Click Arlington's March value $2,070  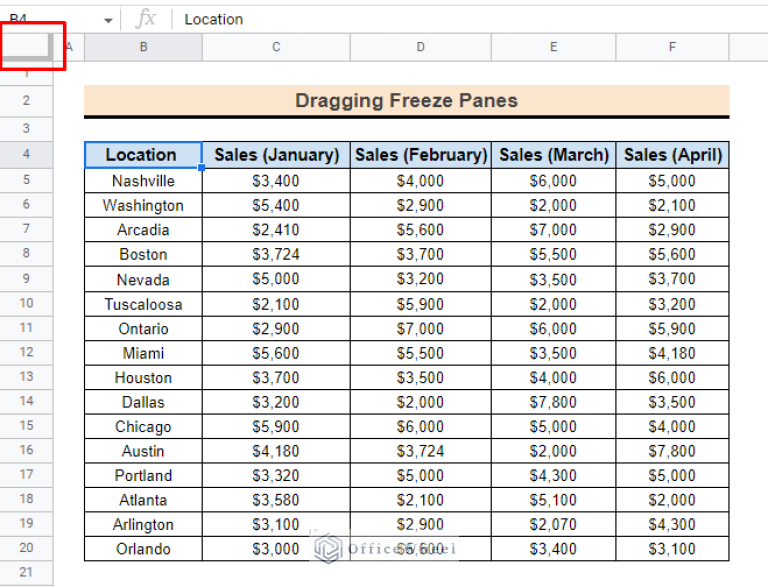coord(553,525)
